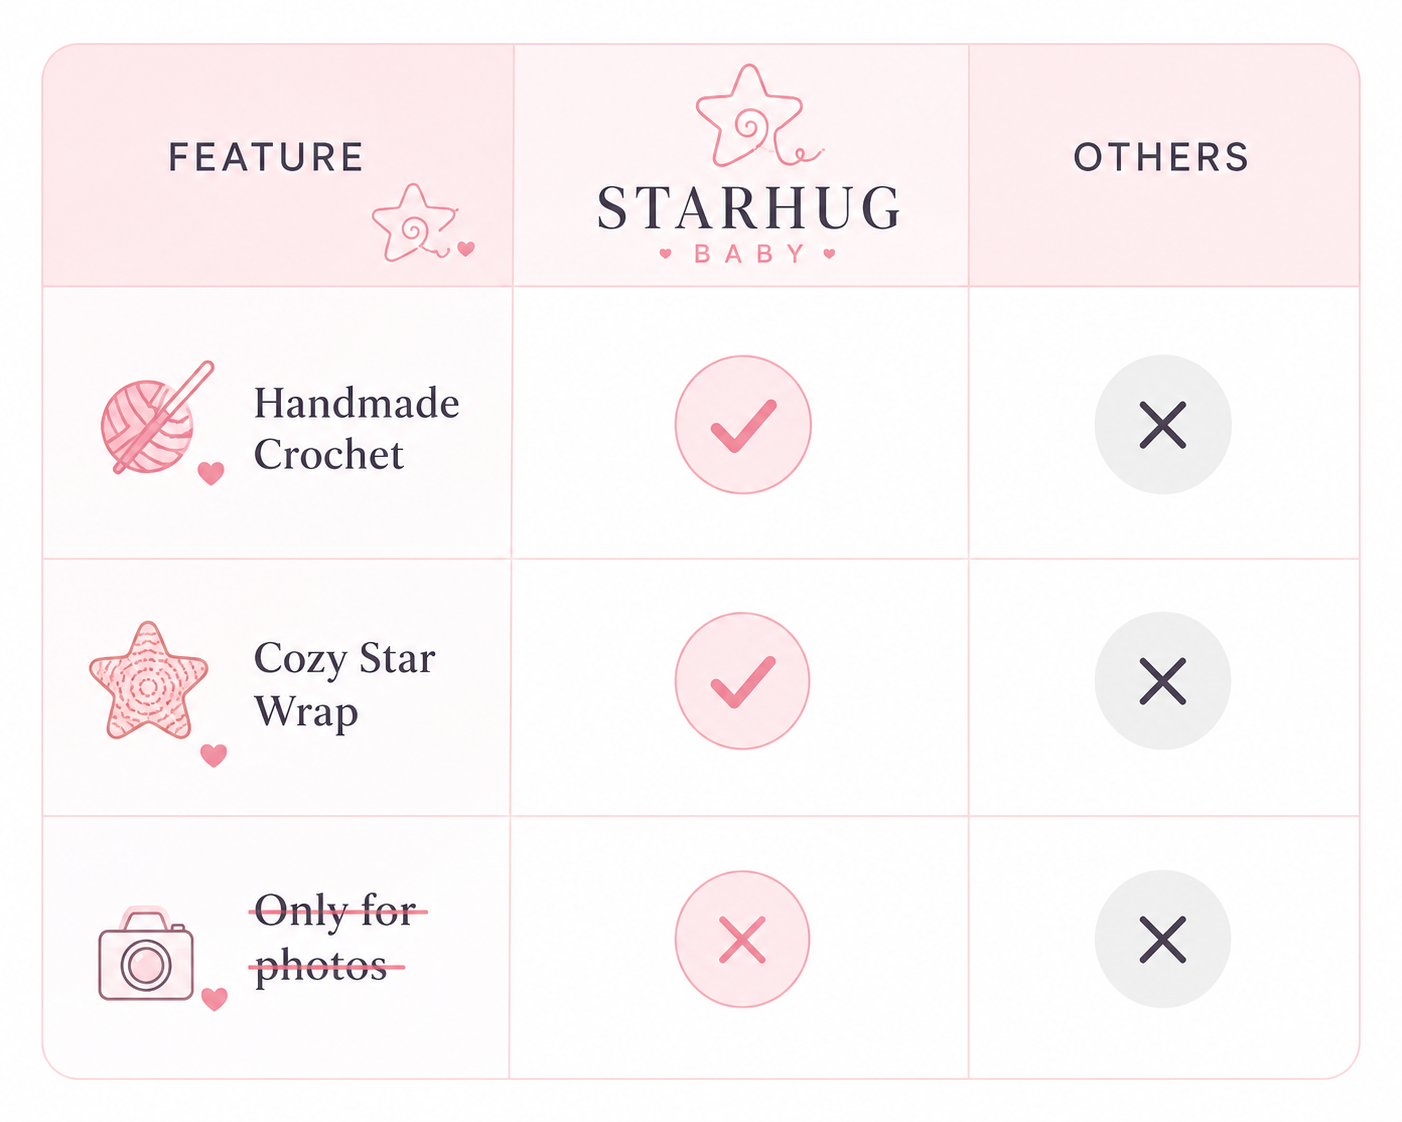Click the heart beside the camera icon
The image size is (1402, 1122).
pos(214,998)
